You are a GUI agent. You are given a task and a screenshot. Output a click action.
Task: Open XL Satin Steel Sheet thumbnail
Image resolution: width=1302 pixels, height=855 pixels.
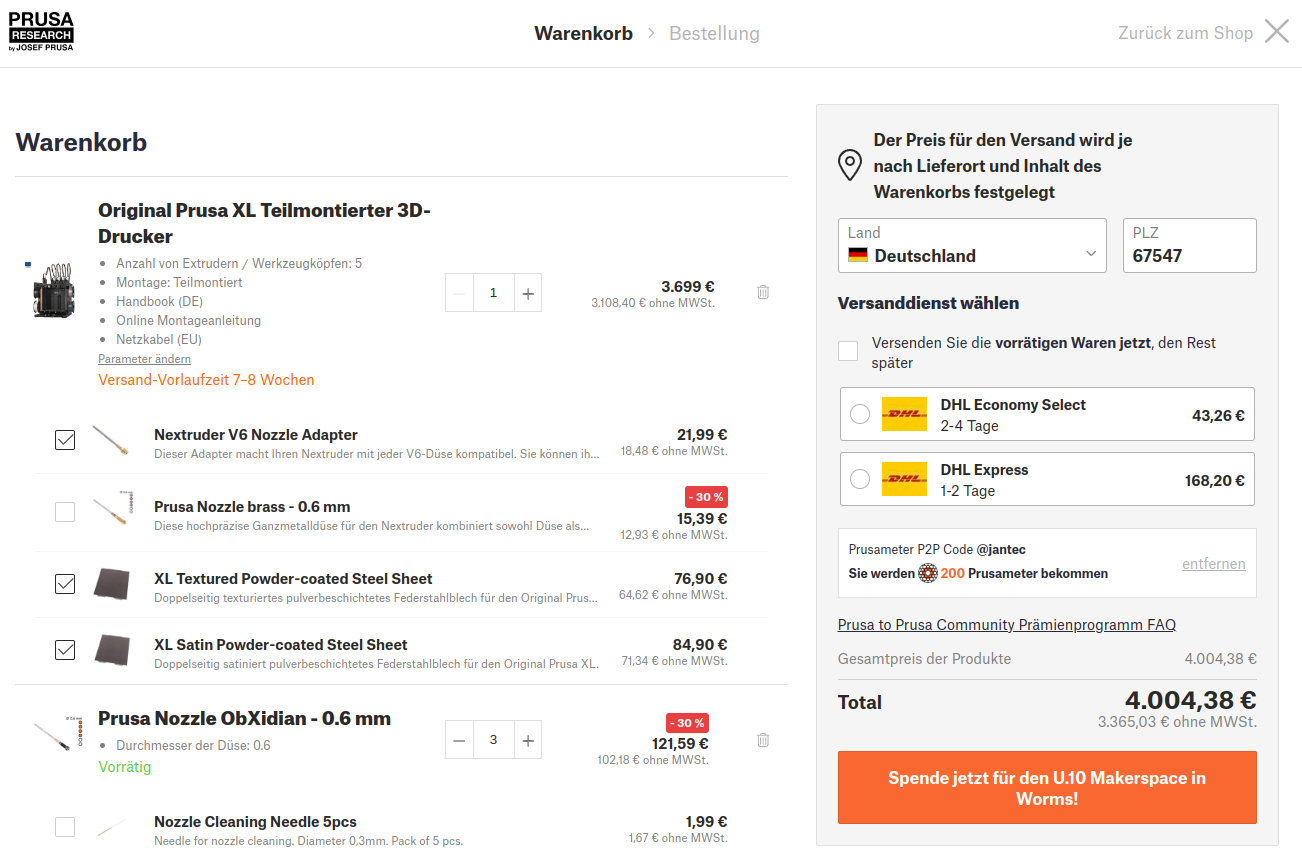pyautogui.click(x=112, y=650)
